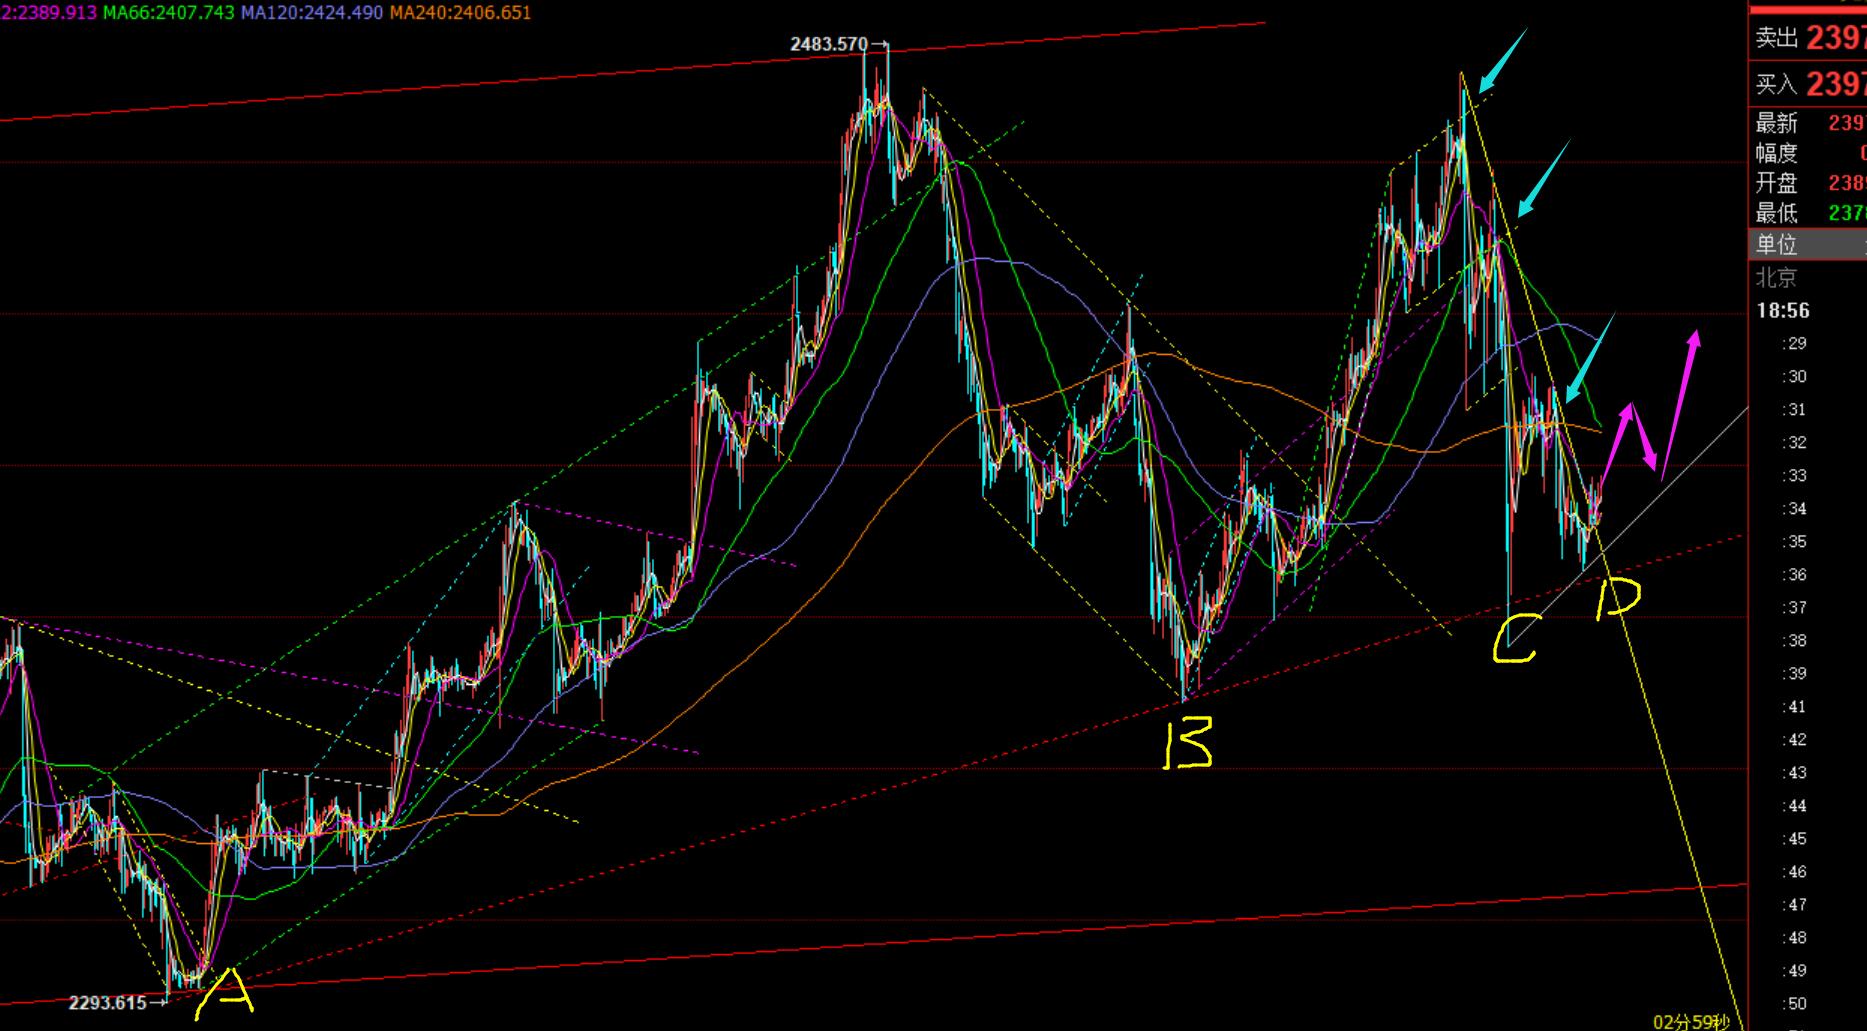Click the 买入 buy price row
The image size is (1867, 1031).
coord(1808,84)
